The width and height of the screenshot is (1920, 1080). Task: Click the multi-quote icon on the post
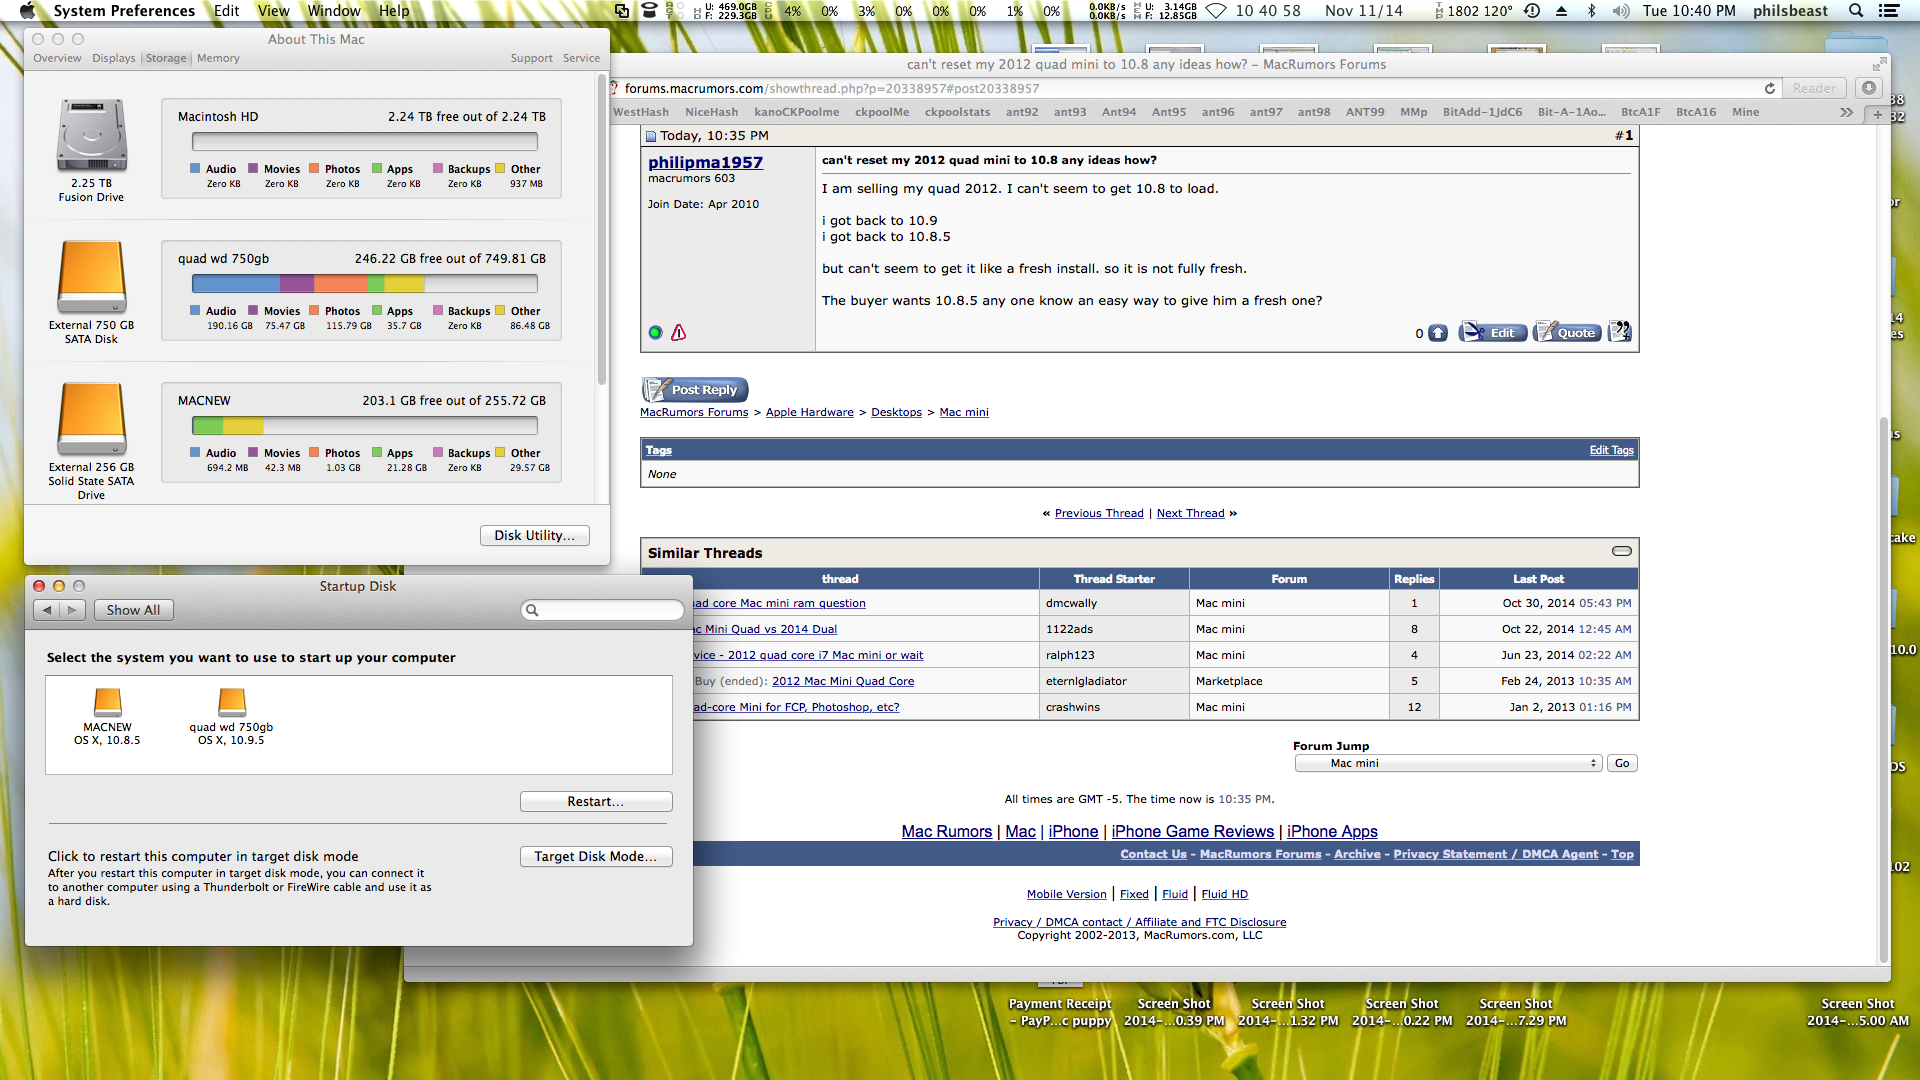click(x=1619, y=332)
